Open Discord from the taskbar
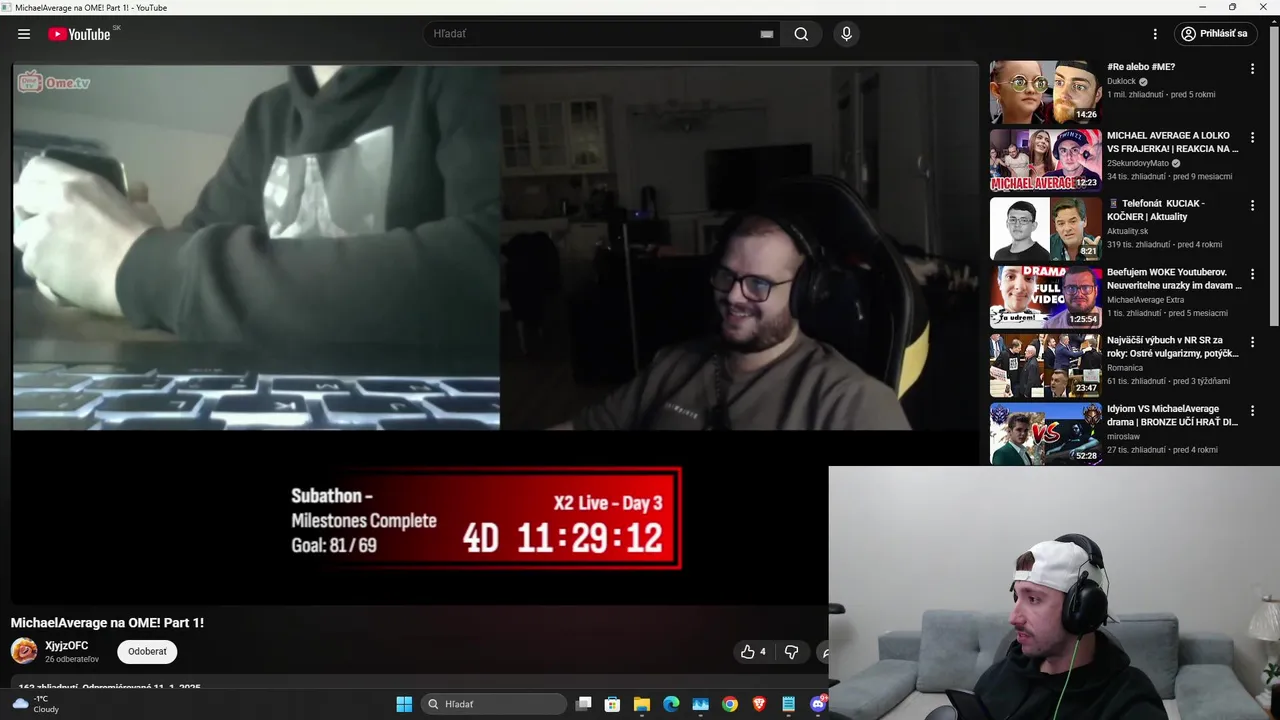1280x720 pixels. [x=818, y=704]
